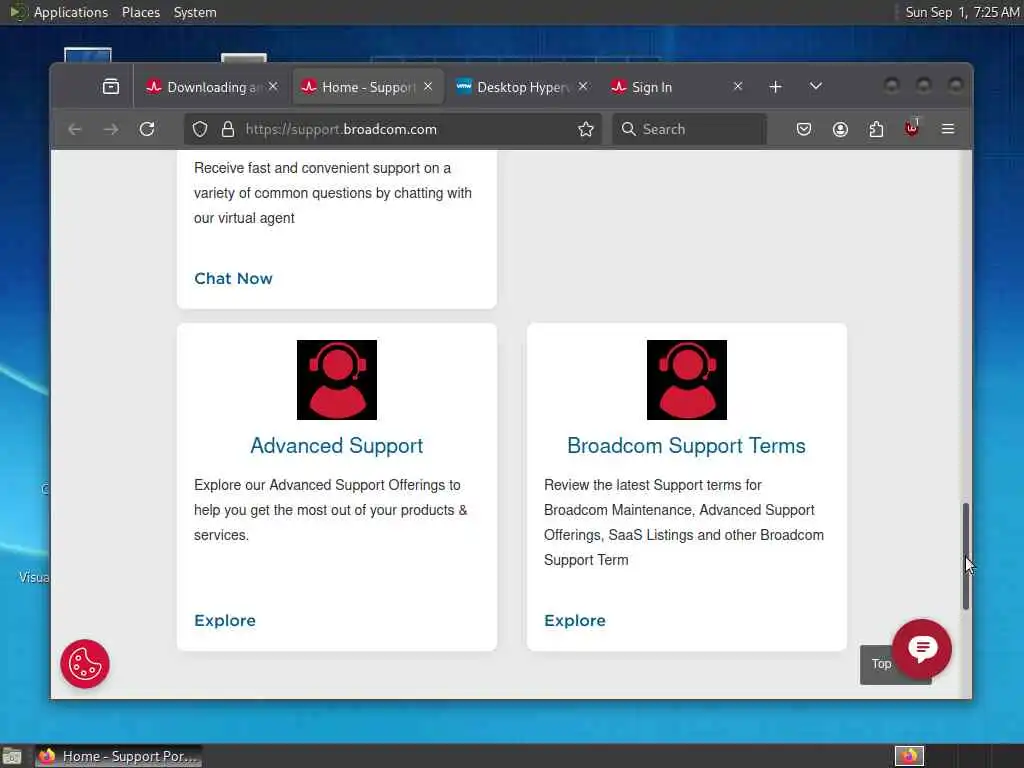Screen dimensions: 1024x768
Task: Go back to the previous page
Action: 75,129
